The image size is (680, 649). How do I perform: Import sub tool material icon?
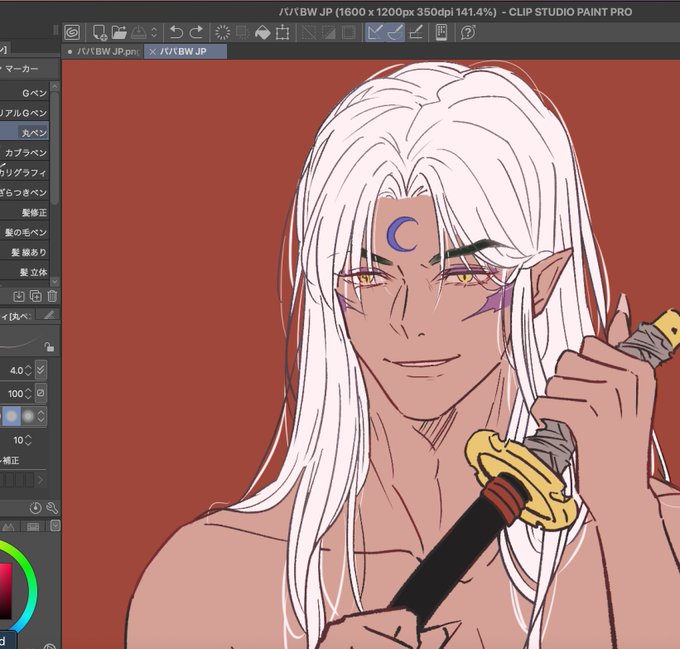pyautogui.click(x=19, y=297)
